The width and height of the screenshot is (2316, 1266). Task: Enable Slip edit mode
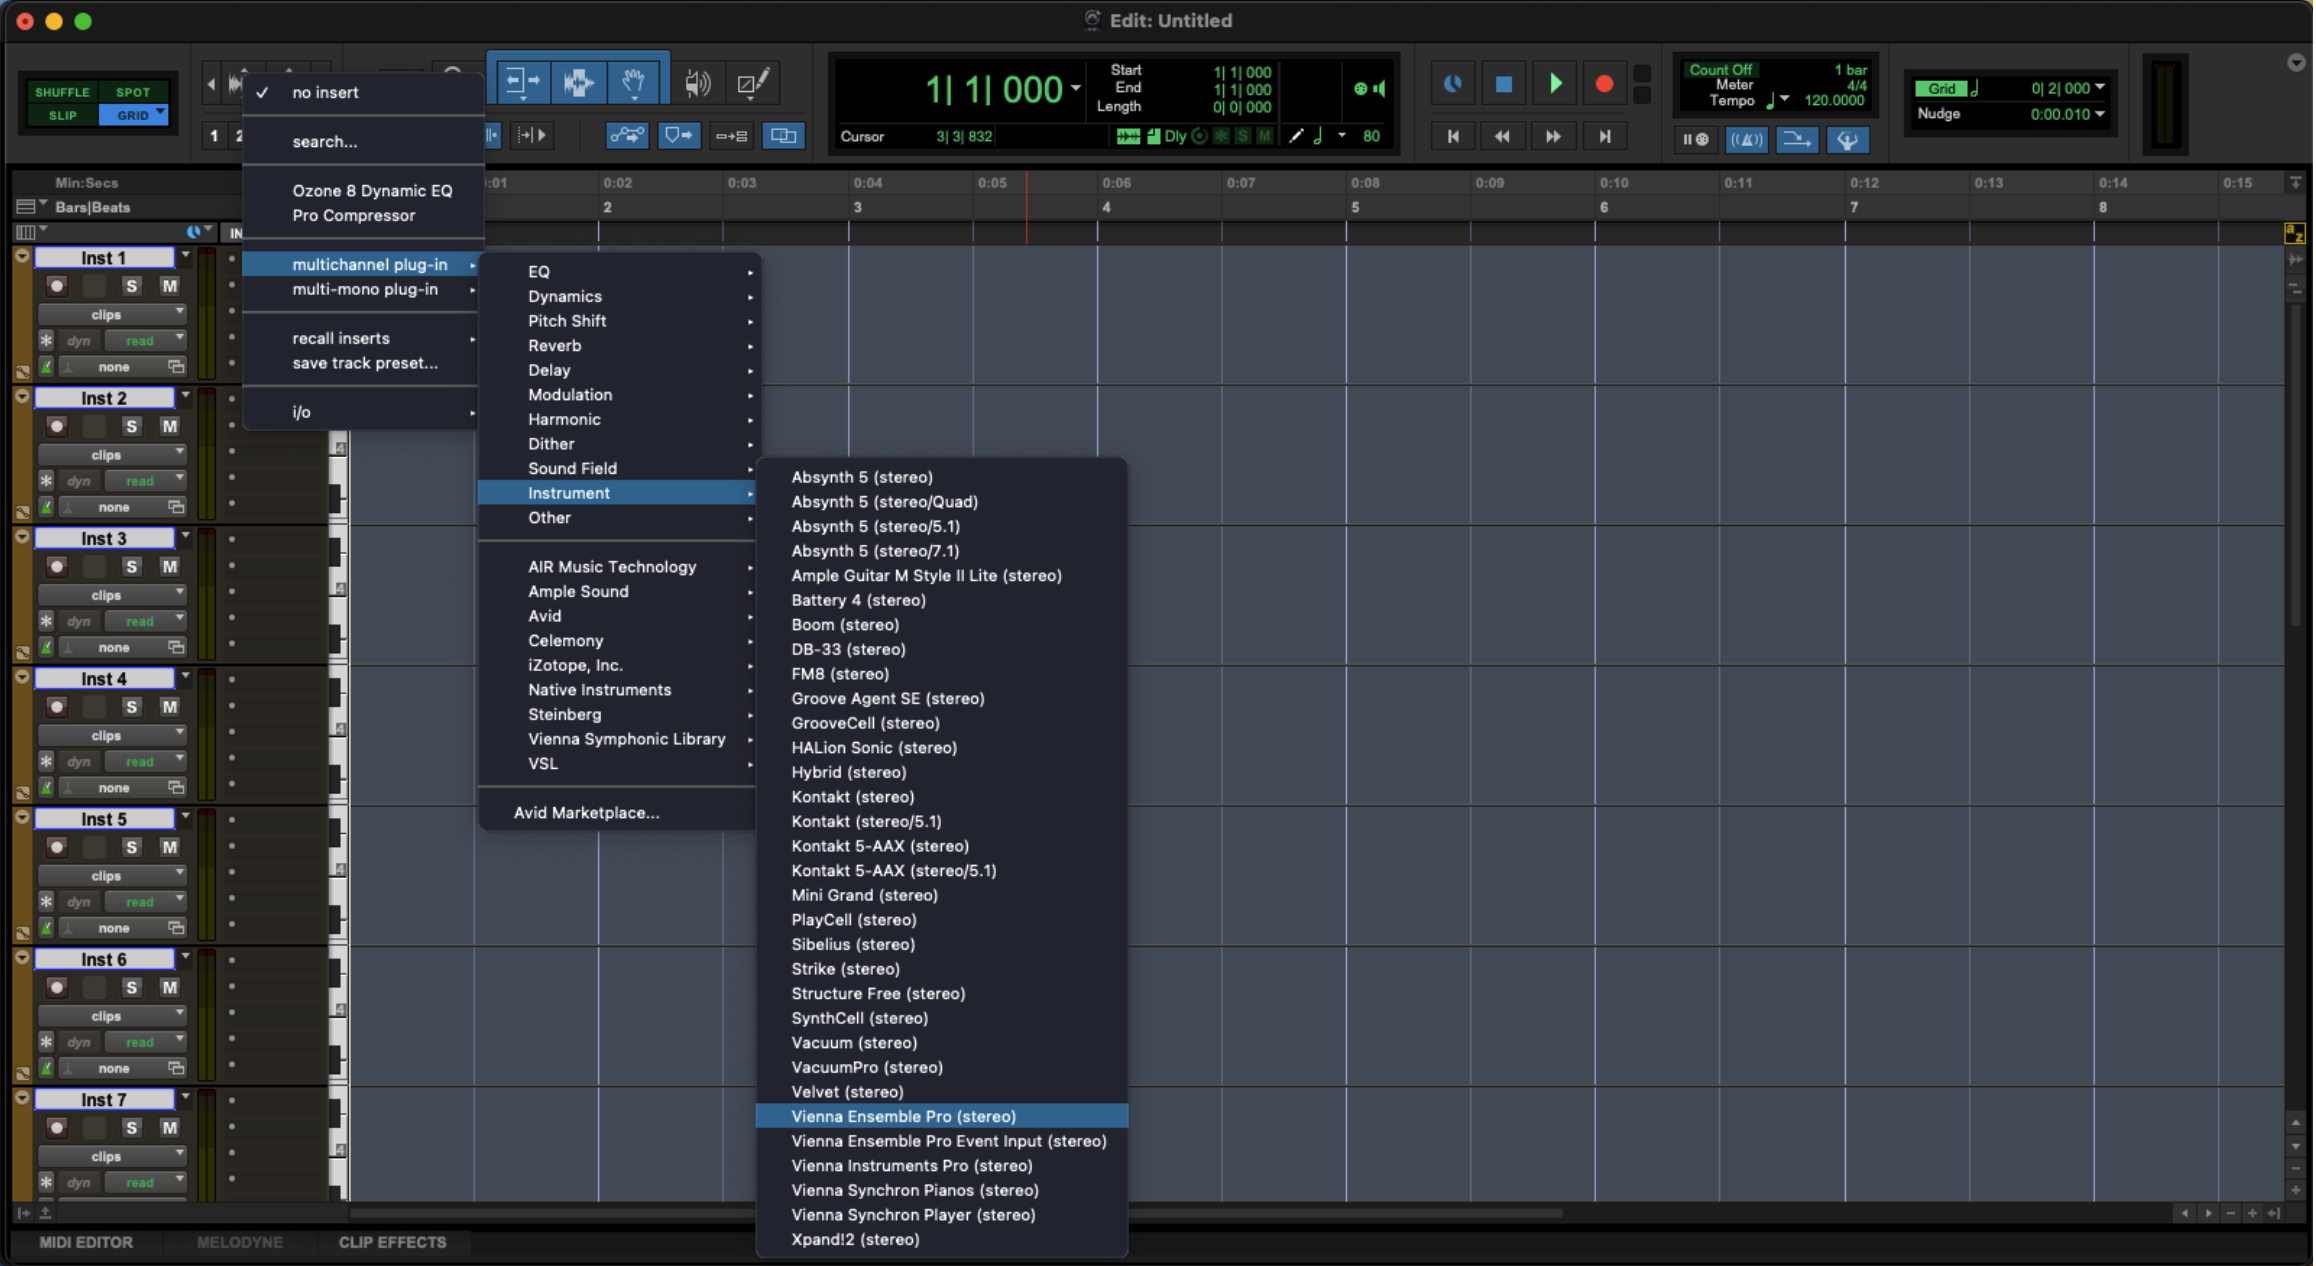coord(62,115)
